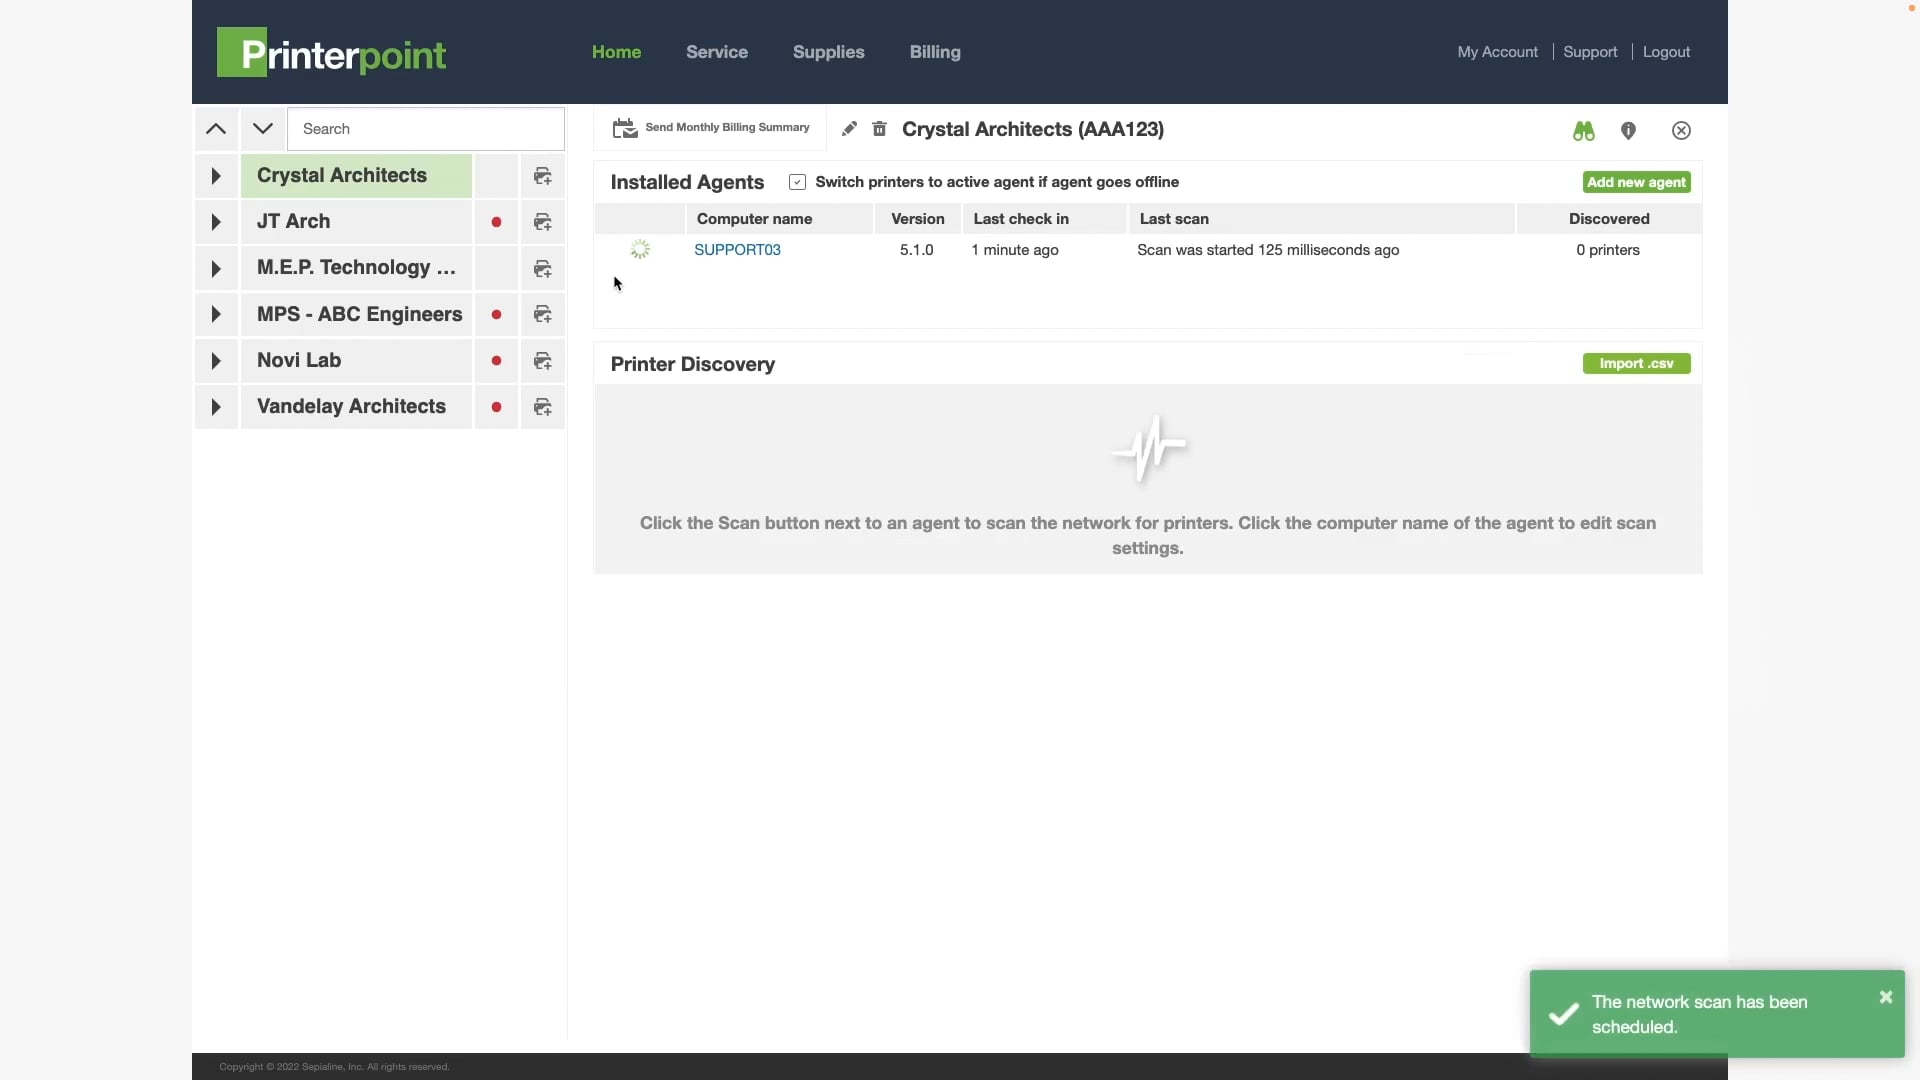The width and height of the screenshot is (1920, 1080).
Task: Open the Service menu
Action: [717, 52]
